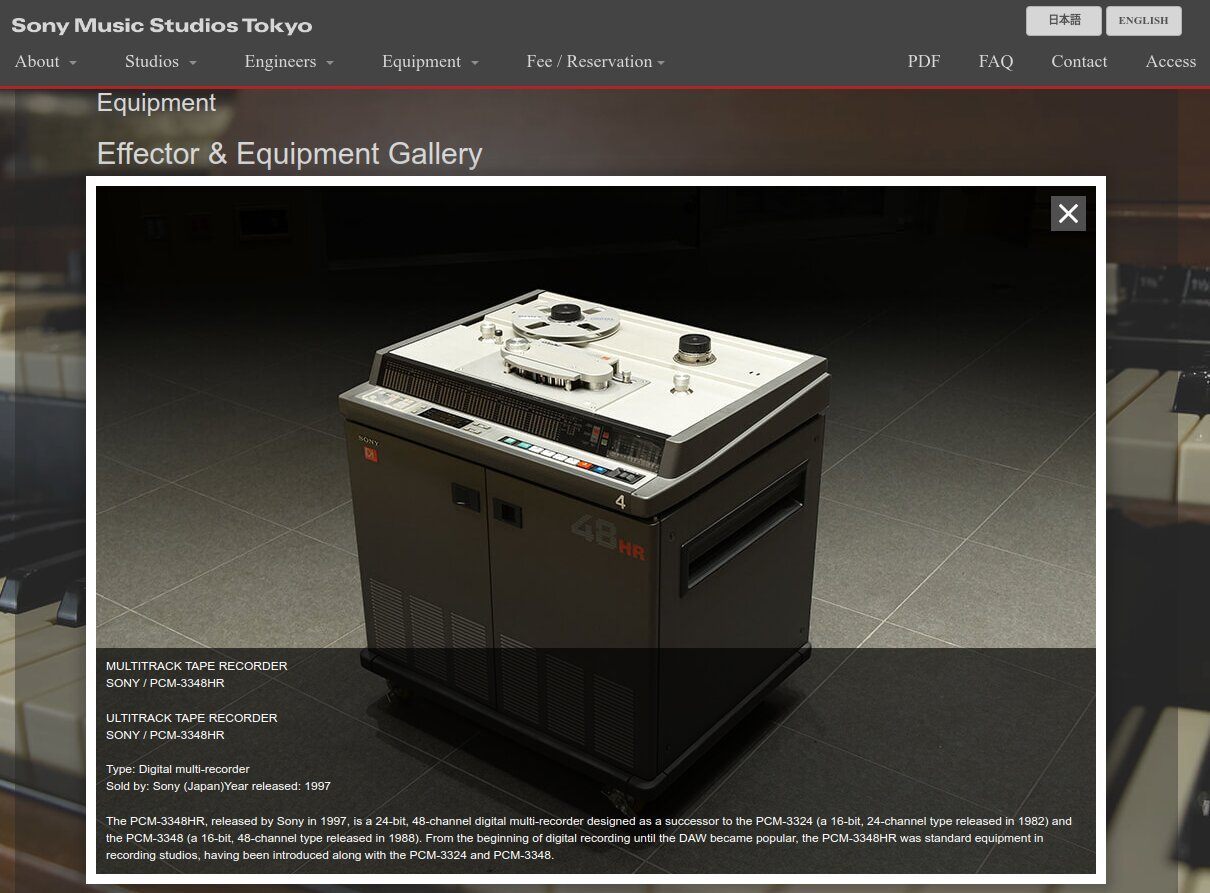Expand the Equipment dropdown menu
1210x893 pixels.
click(431, 61)
